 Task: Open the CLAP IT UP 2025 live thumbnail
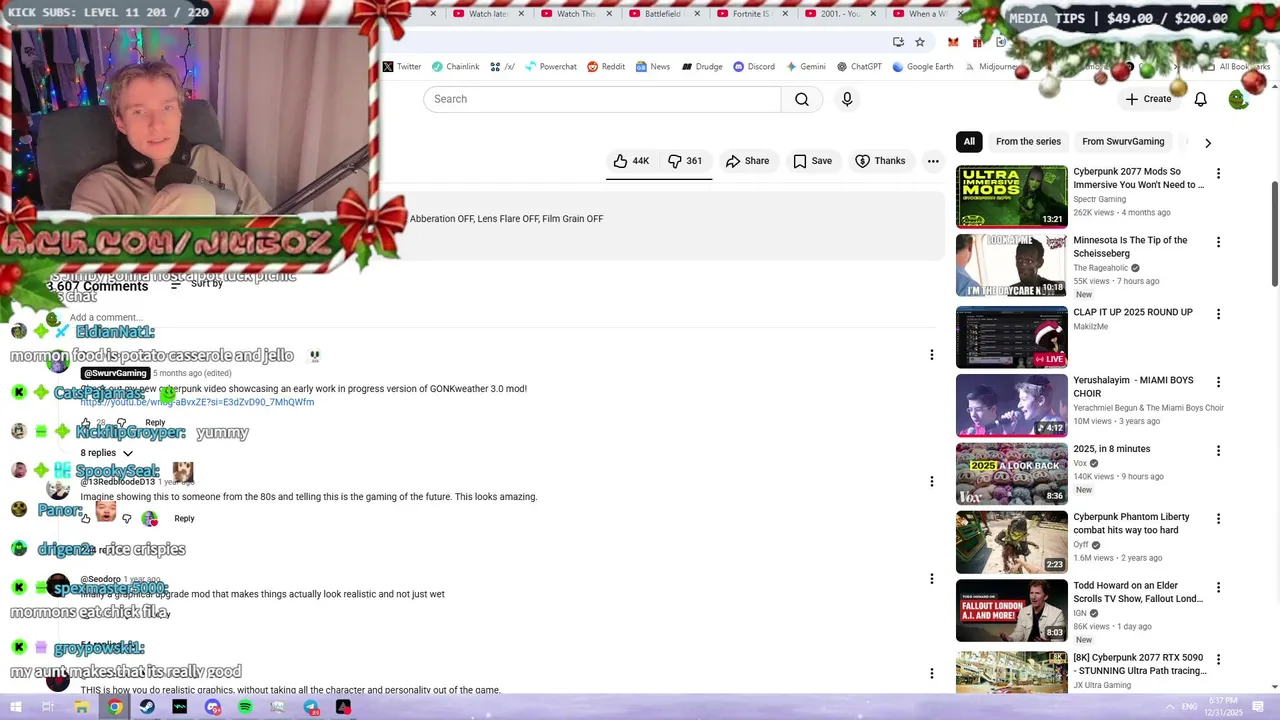pos(1012,337)
